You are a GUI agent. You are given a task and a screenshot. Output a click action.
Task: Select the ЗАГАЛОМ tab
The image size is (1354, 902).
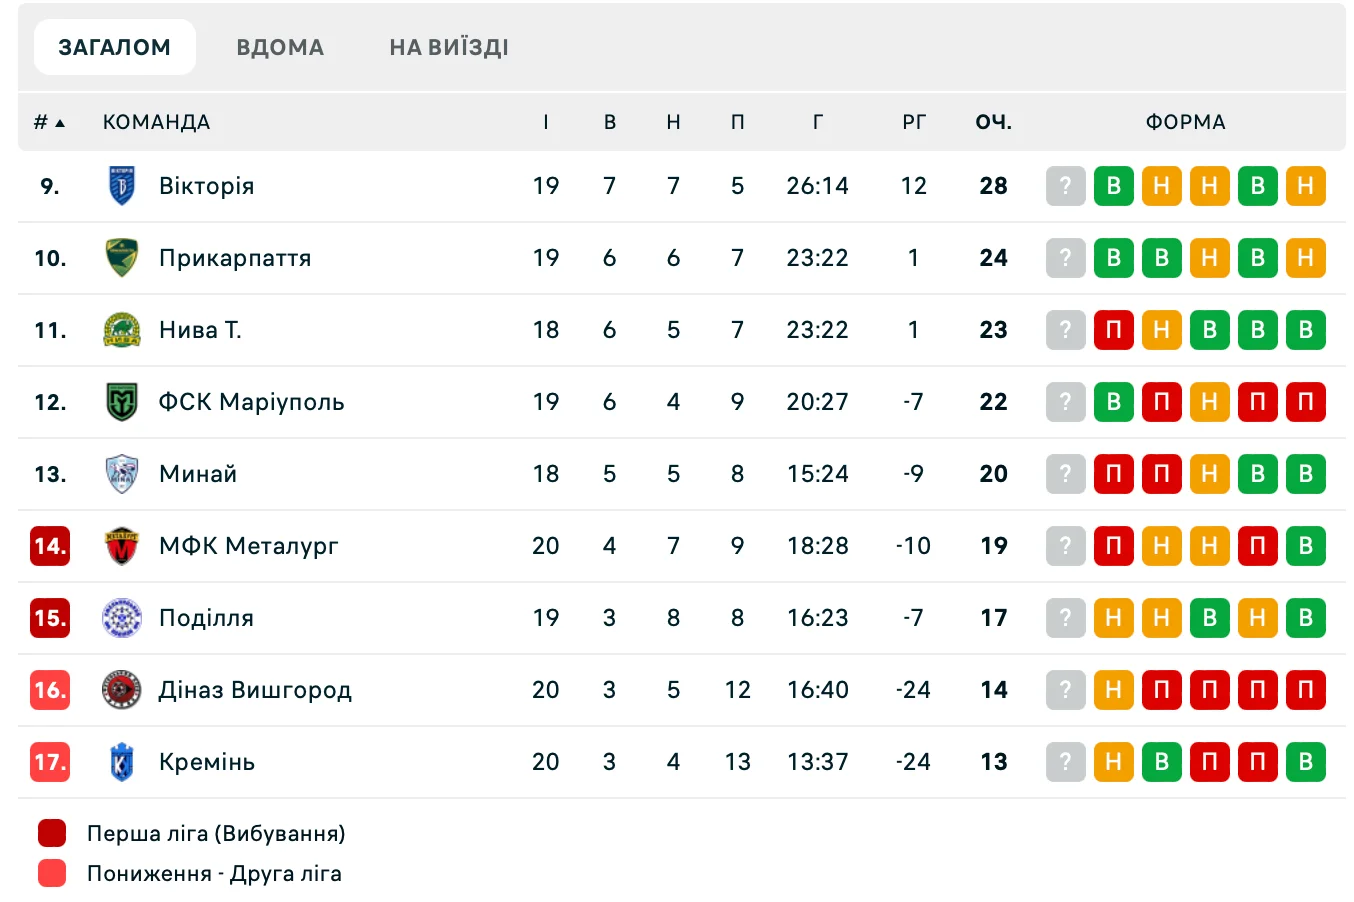coord(115,47)
